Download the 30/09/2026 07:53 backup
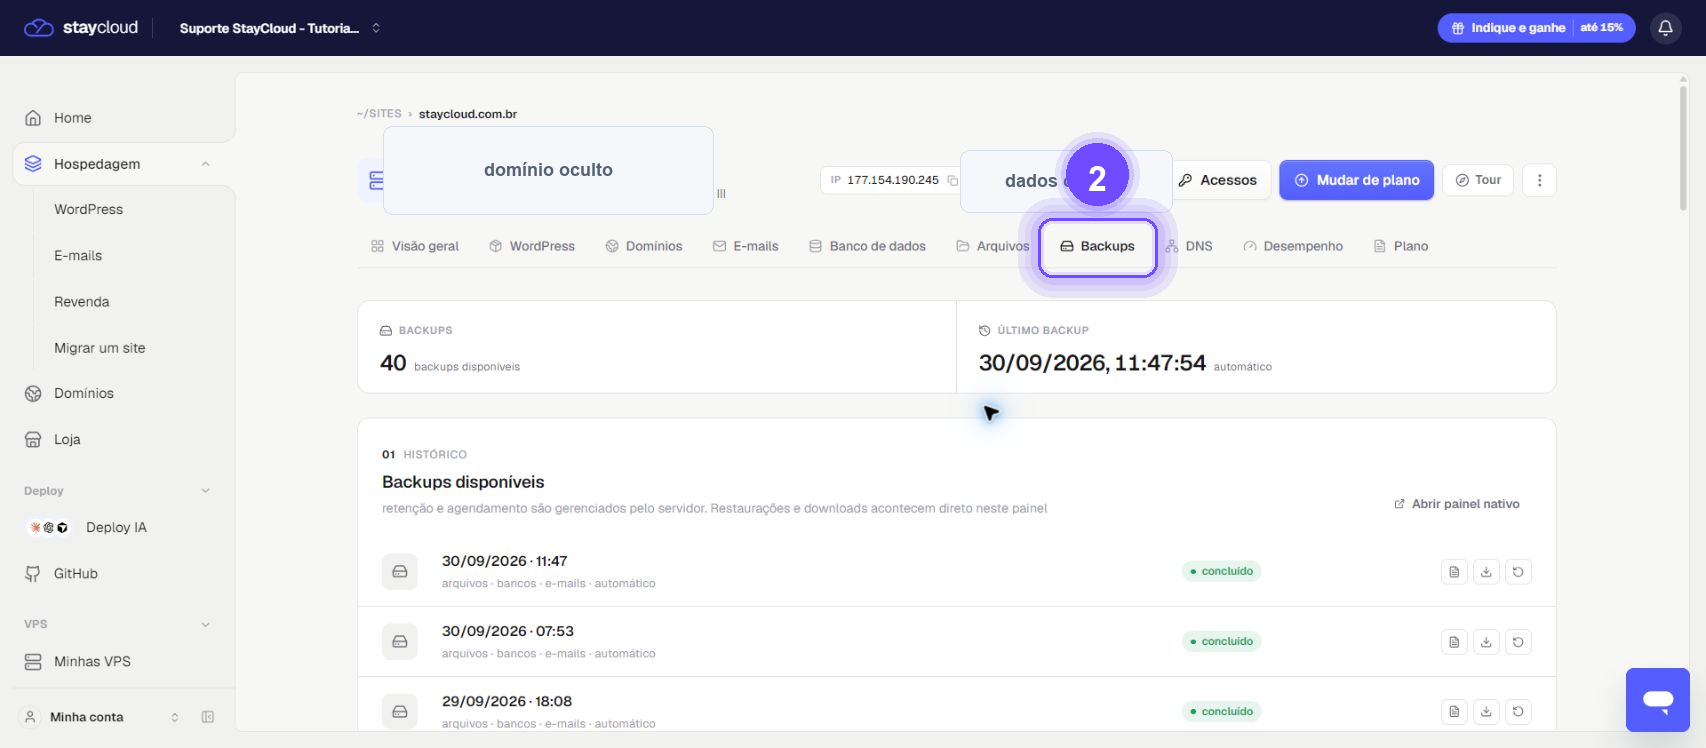This screenshot has height=748, width=1706. pyautogui.click(x=1486, y=642)
